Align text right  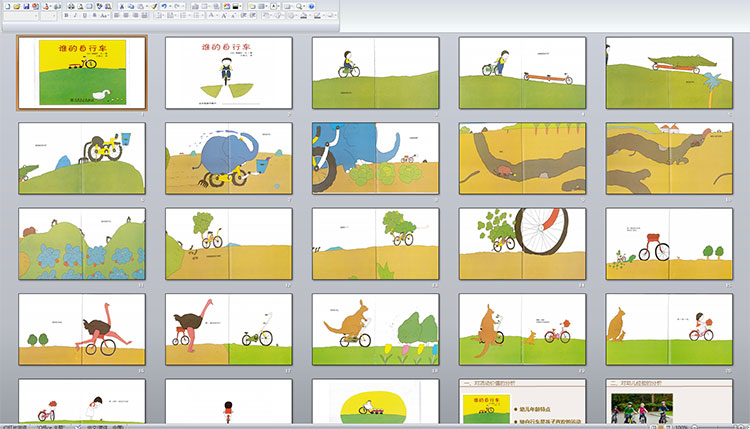[x=136, y=15]
